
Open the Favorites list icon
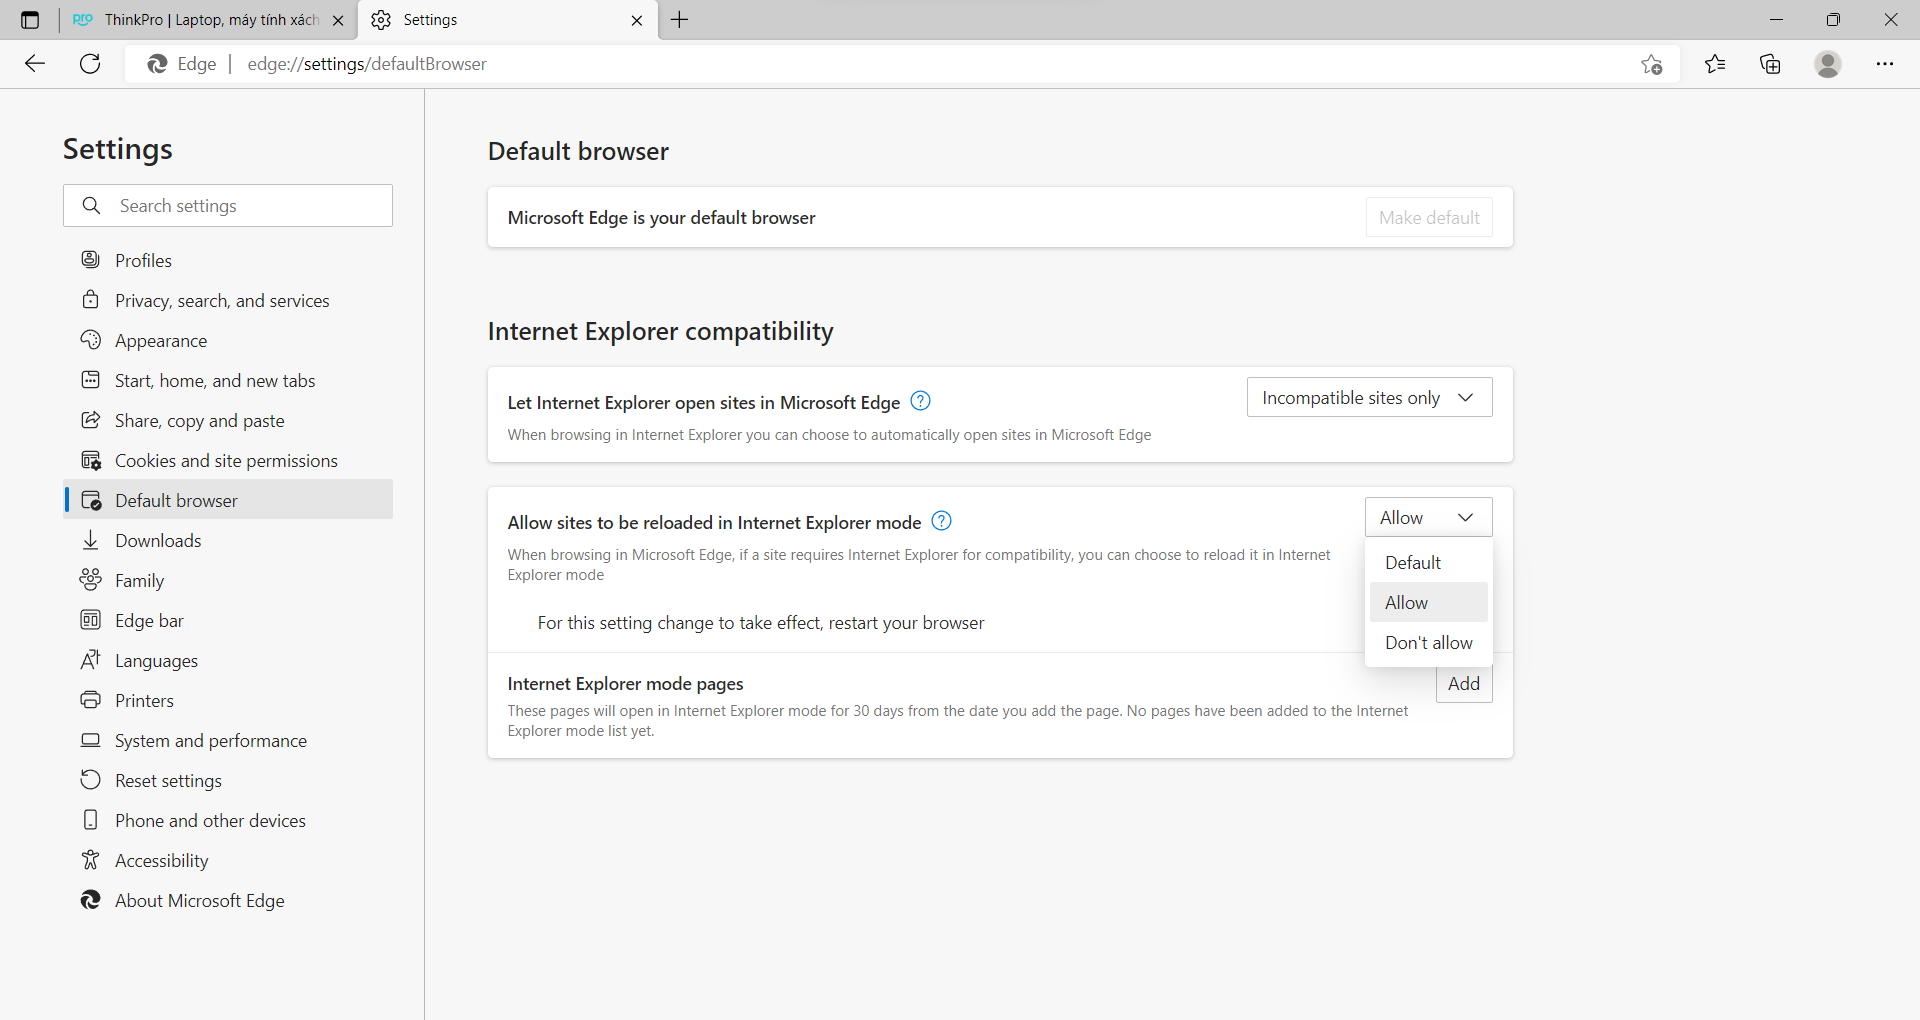pos(1715,64)
